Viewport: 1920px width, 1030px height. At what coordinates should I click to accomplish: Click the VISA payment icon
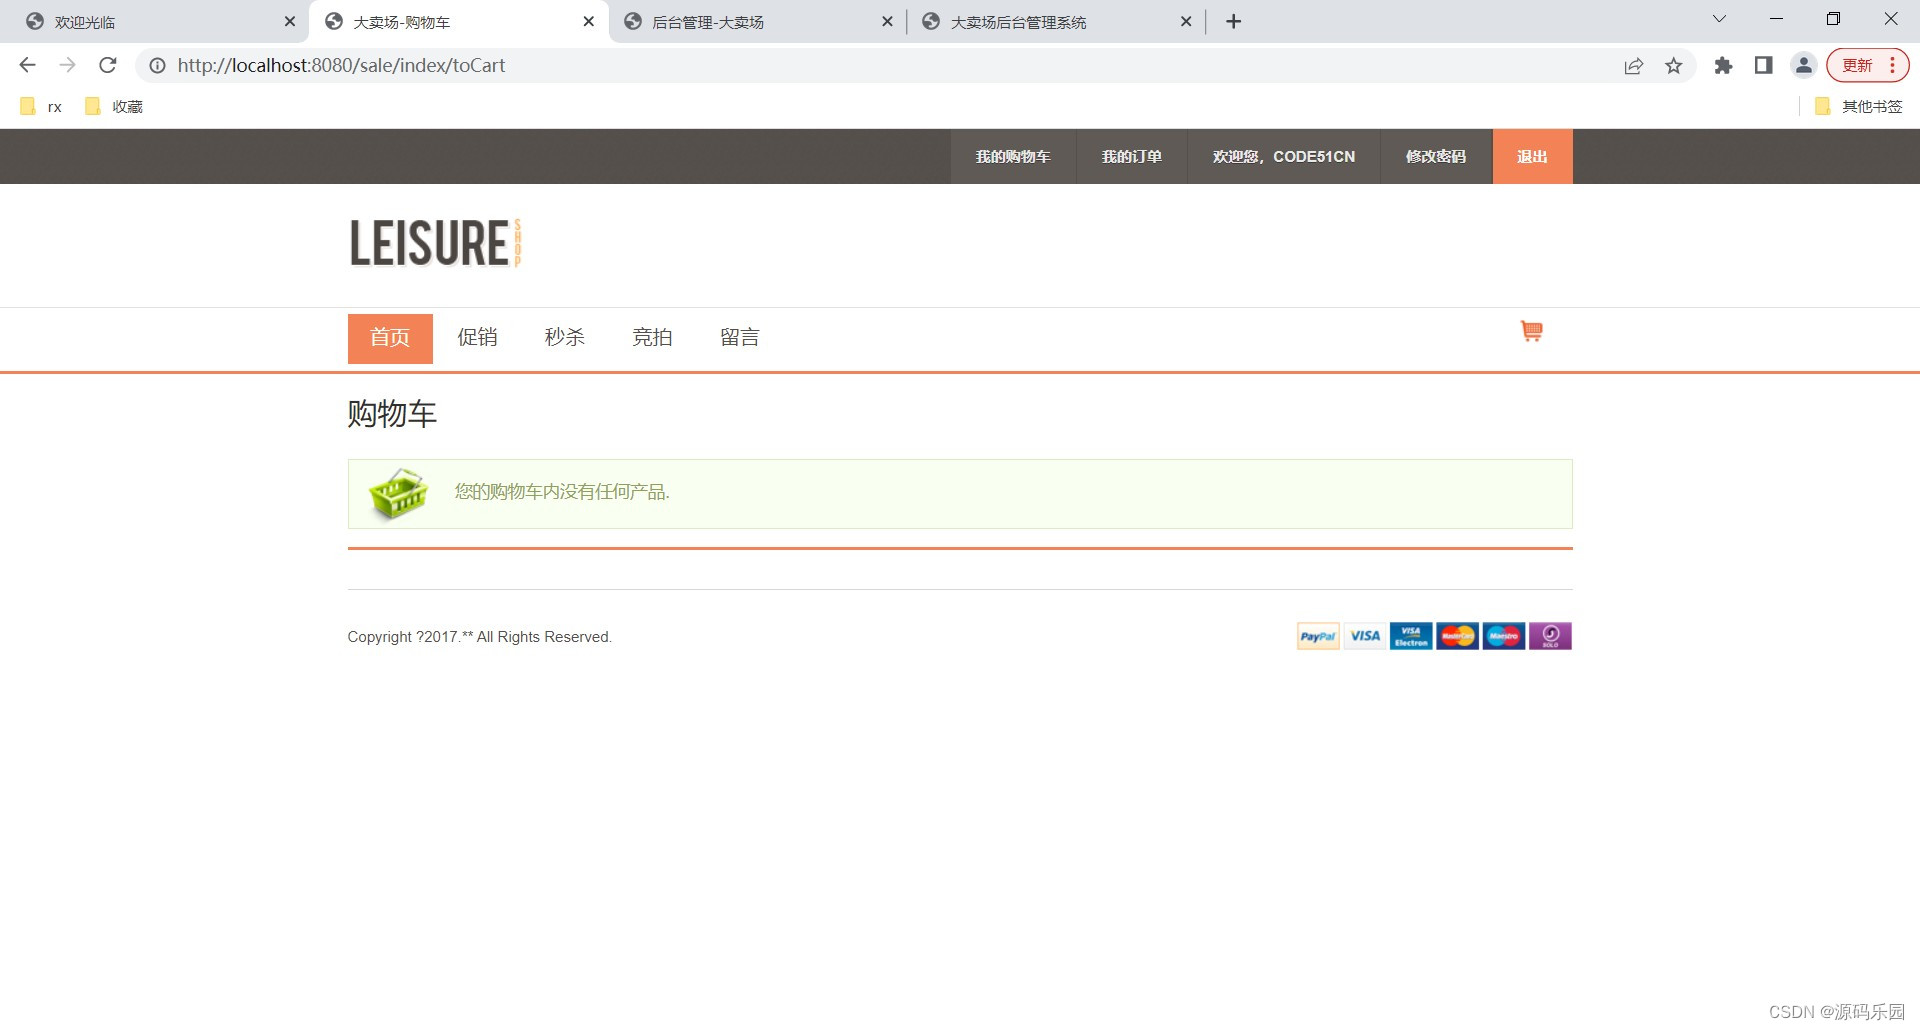(x=1364, y=636)
